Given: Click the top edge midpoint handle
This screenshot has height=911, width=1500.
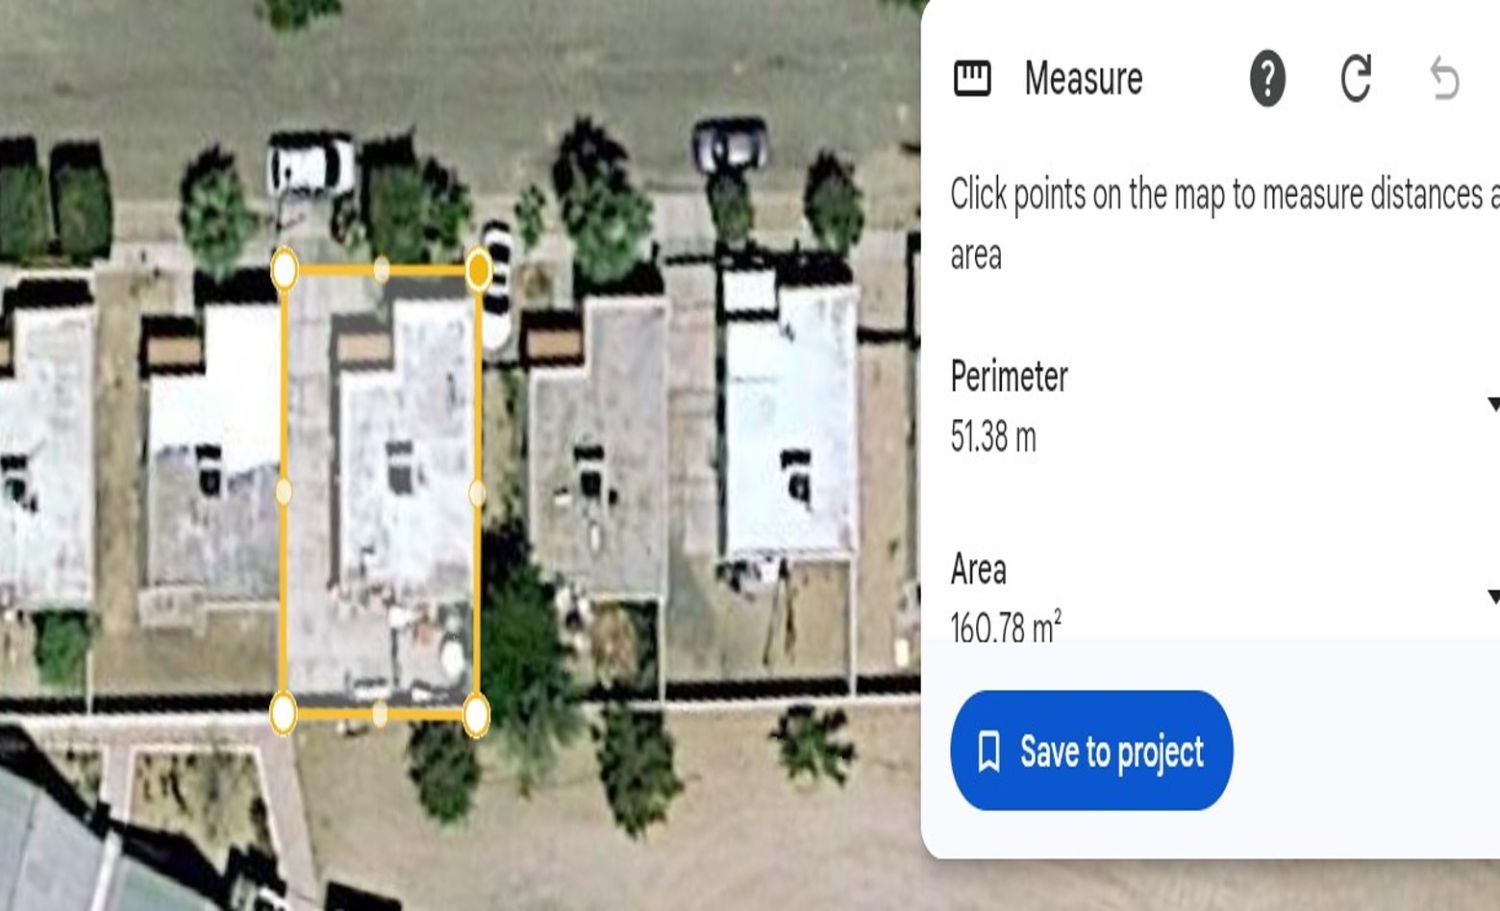Looking at the screenshot, I should (x=381, y=269).
